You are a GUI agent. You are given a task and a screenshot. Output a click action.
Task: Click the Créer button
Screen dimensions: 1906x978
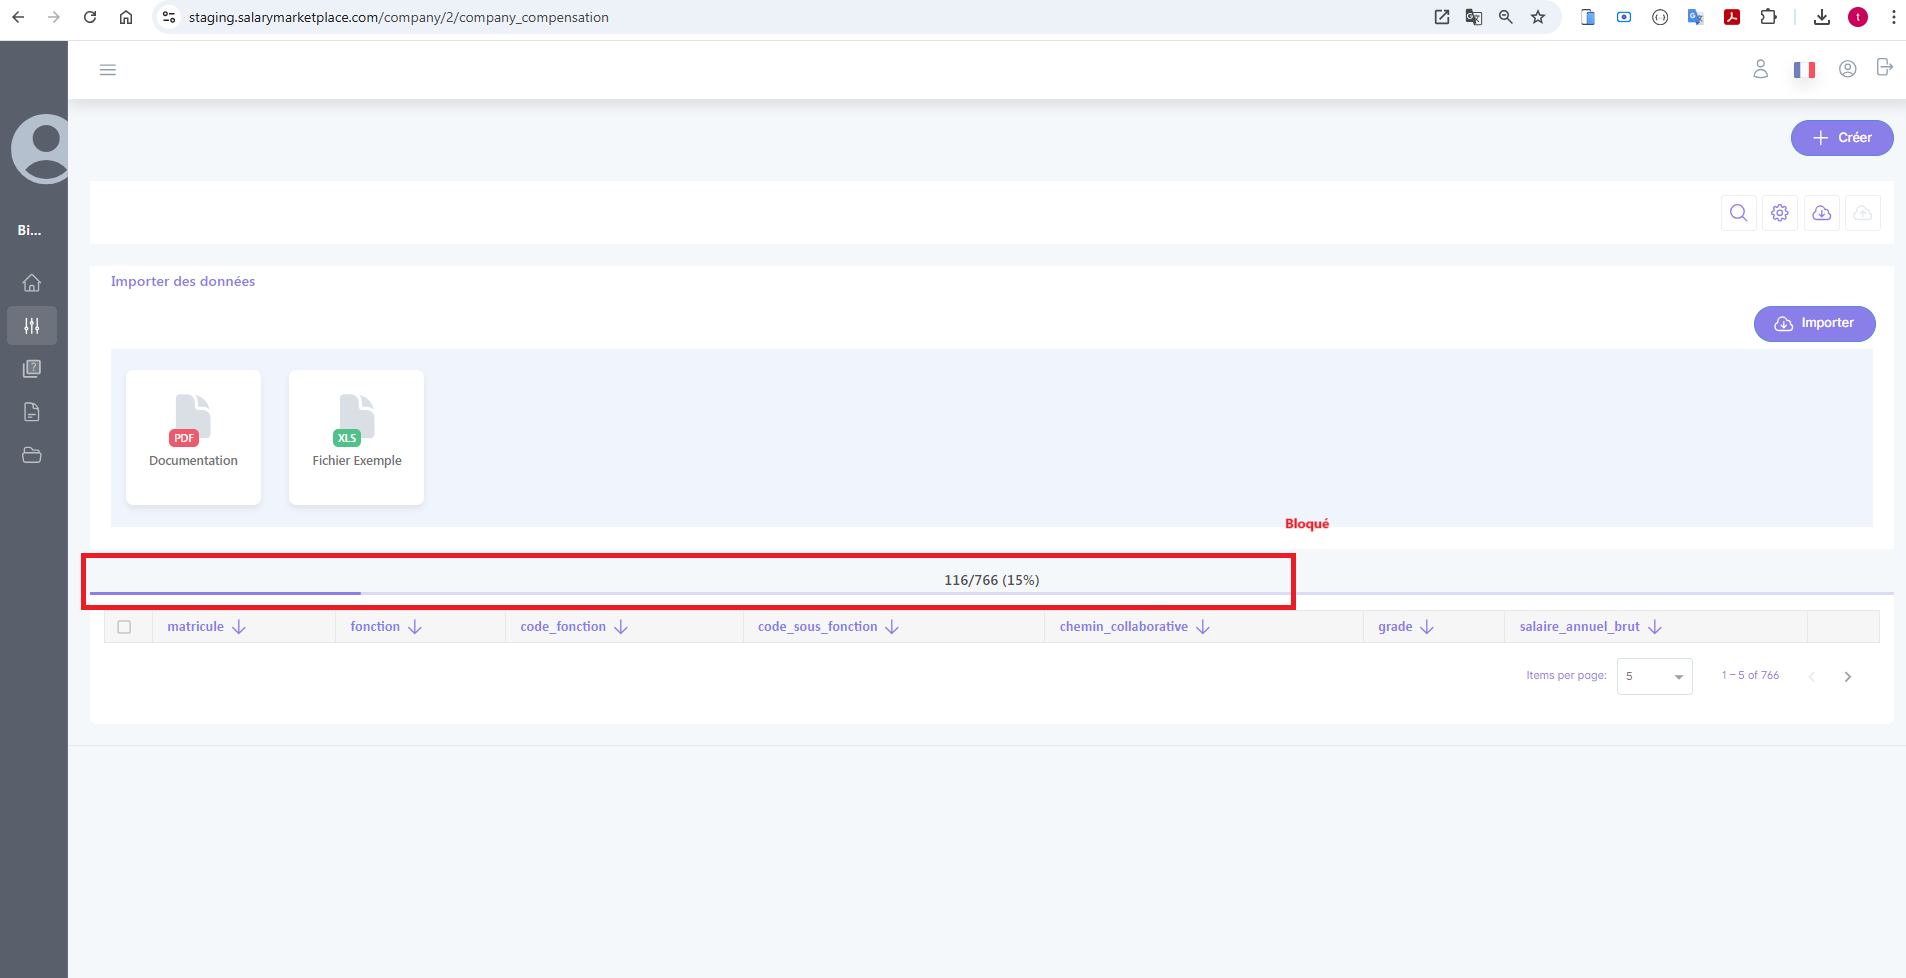coord(1841,138)
